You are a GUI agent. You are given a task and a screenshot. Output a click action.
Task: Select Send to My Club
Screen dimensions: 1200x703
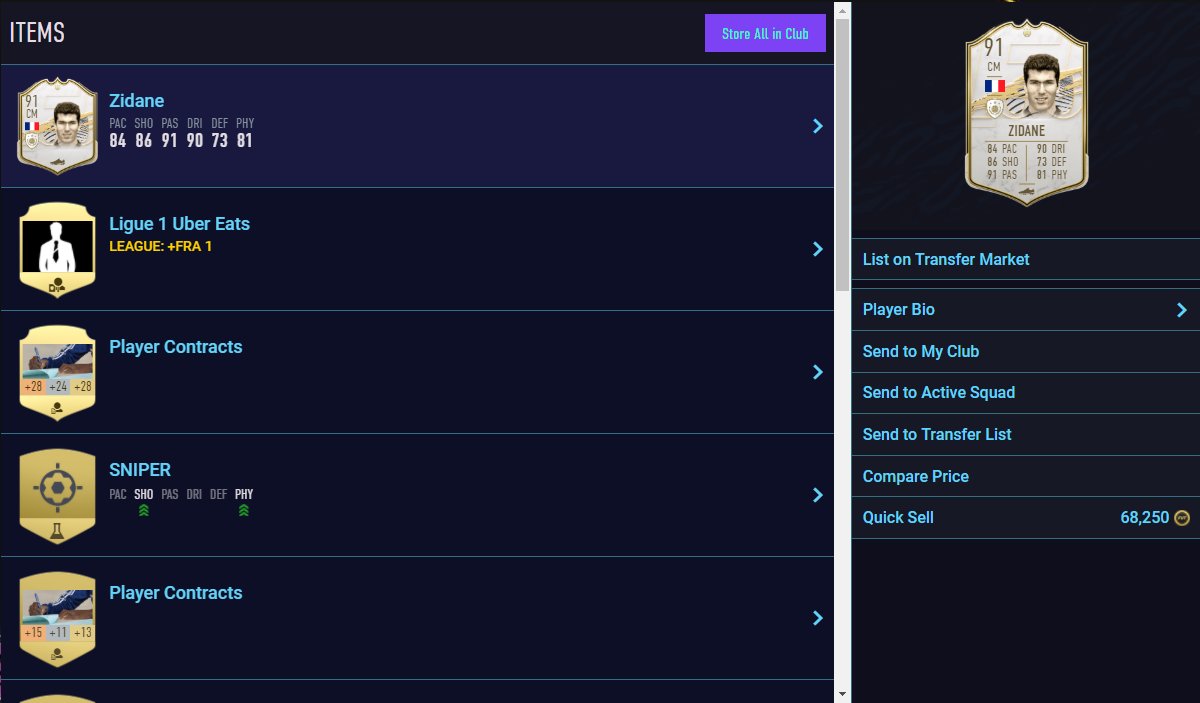coord(1025,351)
